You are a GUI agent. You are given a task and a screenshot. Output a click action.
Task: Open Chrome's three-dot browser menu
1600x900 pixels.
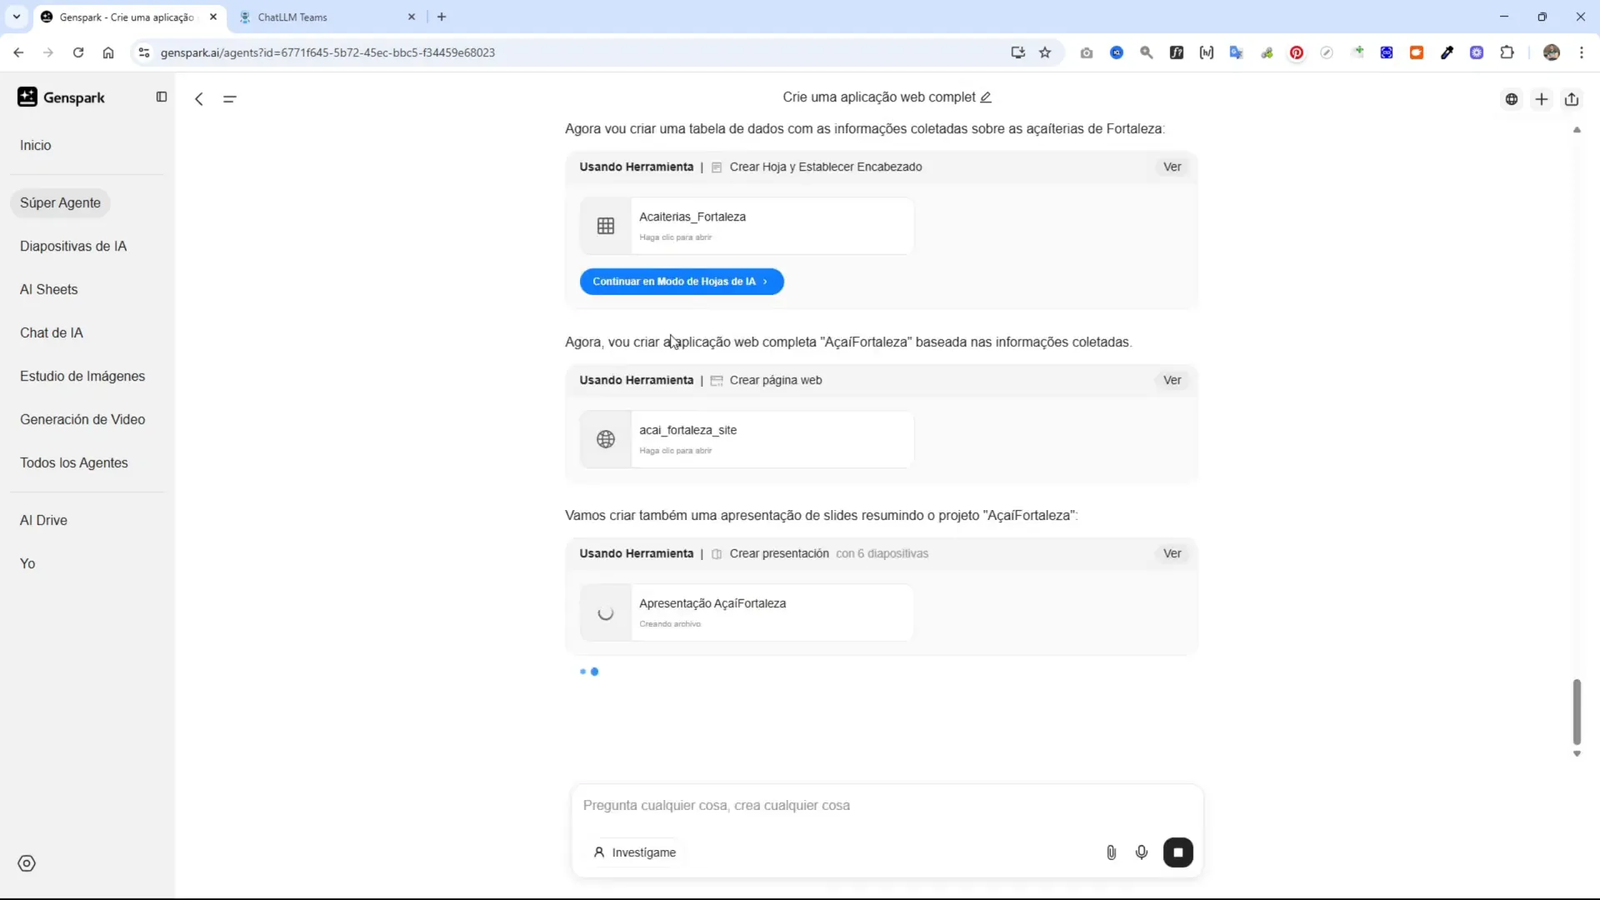(x=1582, y=52)
